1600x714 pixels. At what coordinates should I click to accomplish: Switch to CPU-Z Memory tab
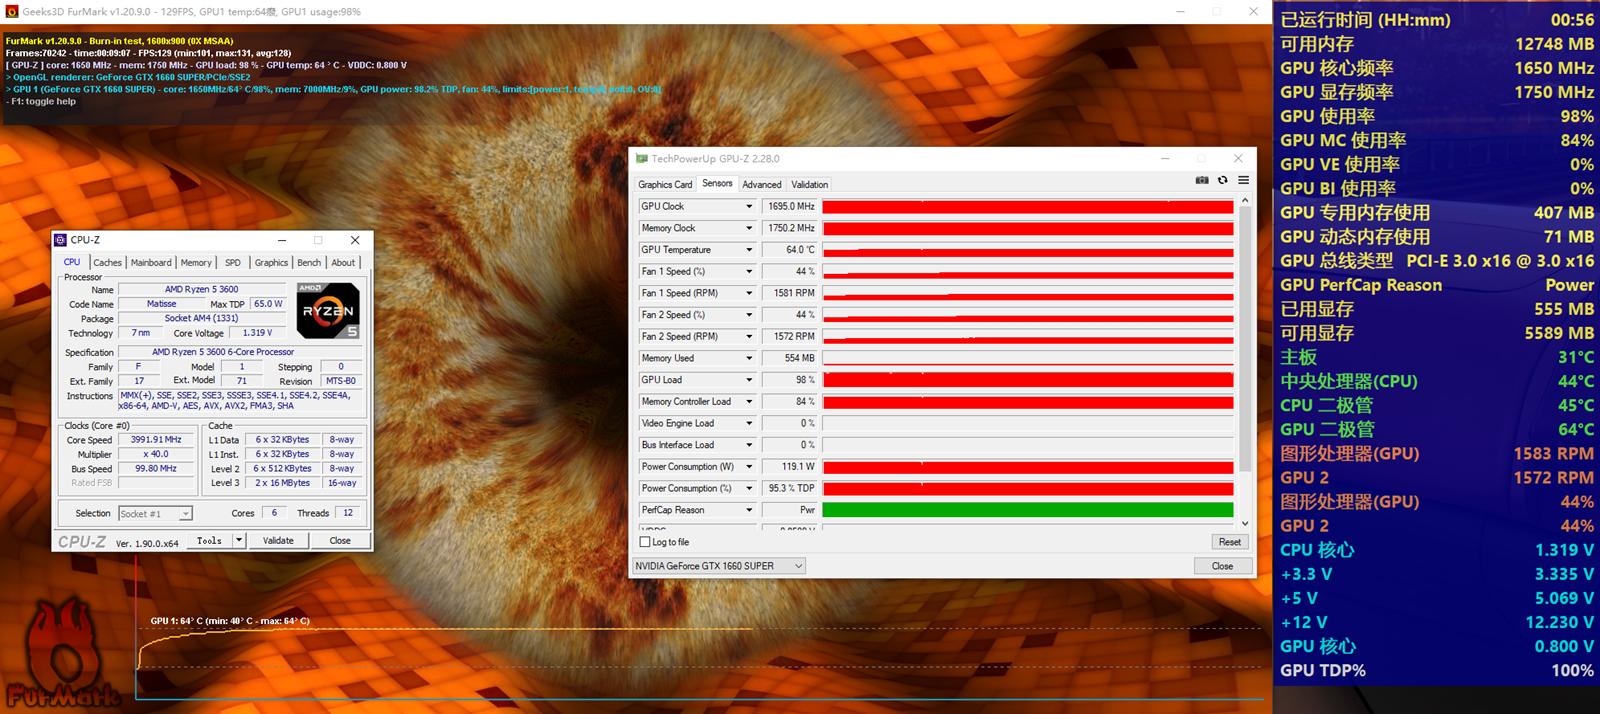(196, 263)
